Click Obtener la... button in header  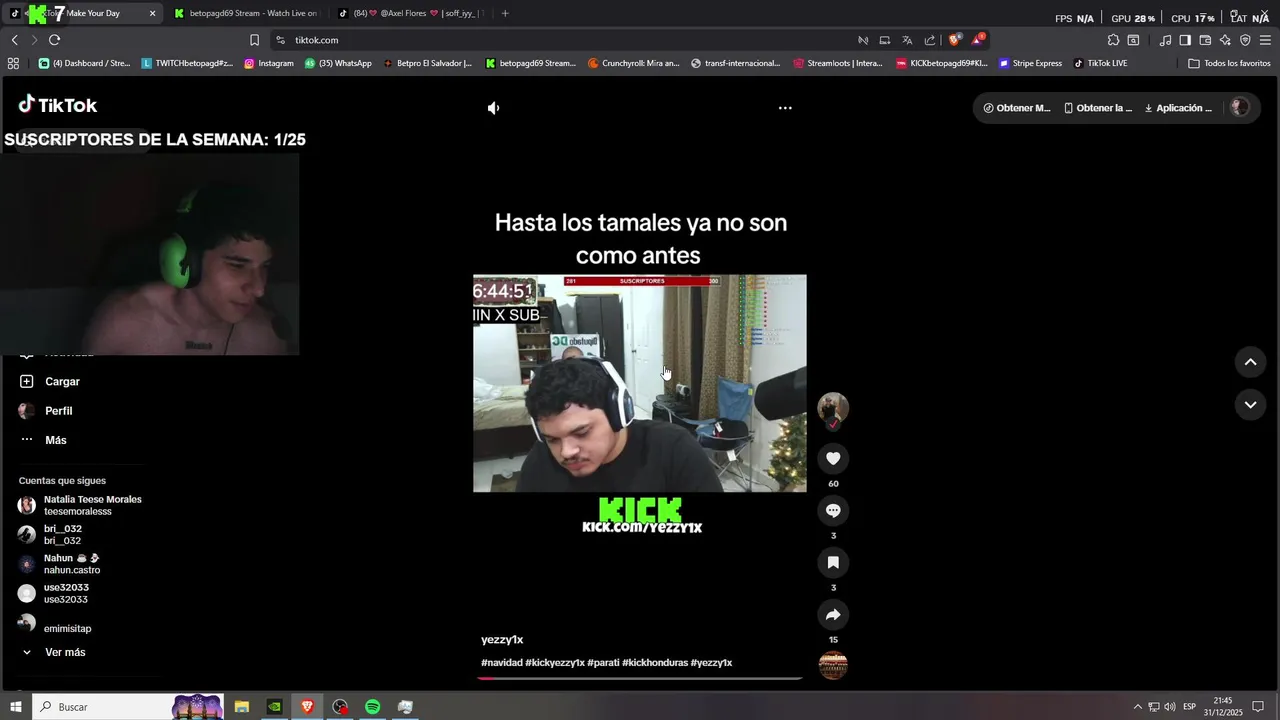click(x=1098, y=108)
